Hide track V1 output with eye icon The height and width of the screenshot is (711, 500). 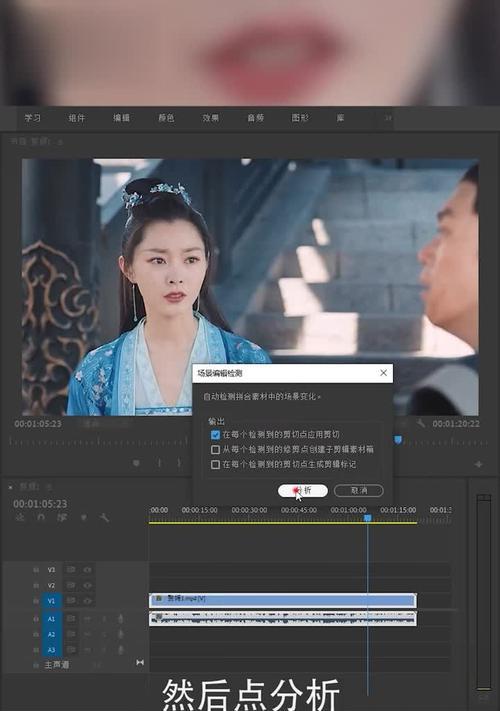(87, 600)
